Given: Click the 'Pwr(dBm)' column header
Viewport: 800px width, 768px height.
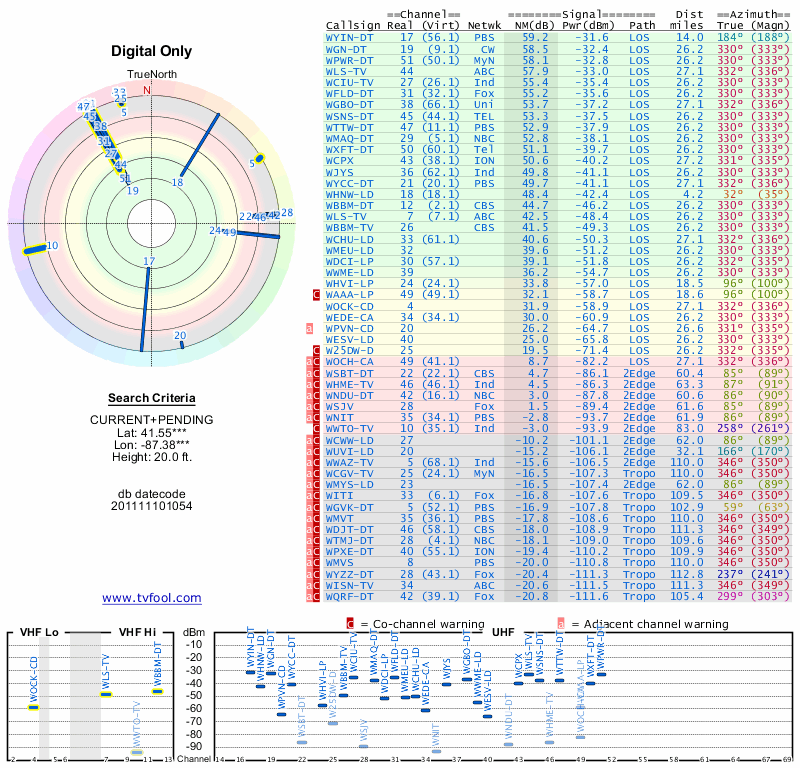Looking at the screenshot, I should 588,26.
